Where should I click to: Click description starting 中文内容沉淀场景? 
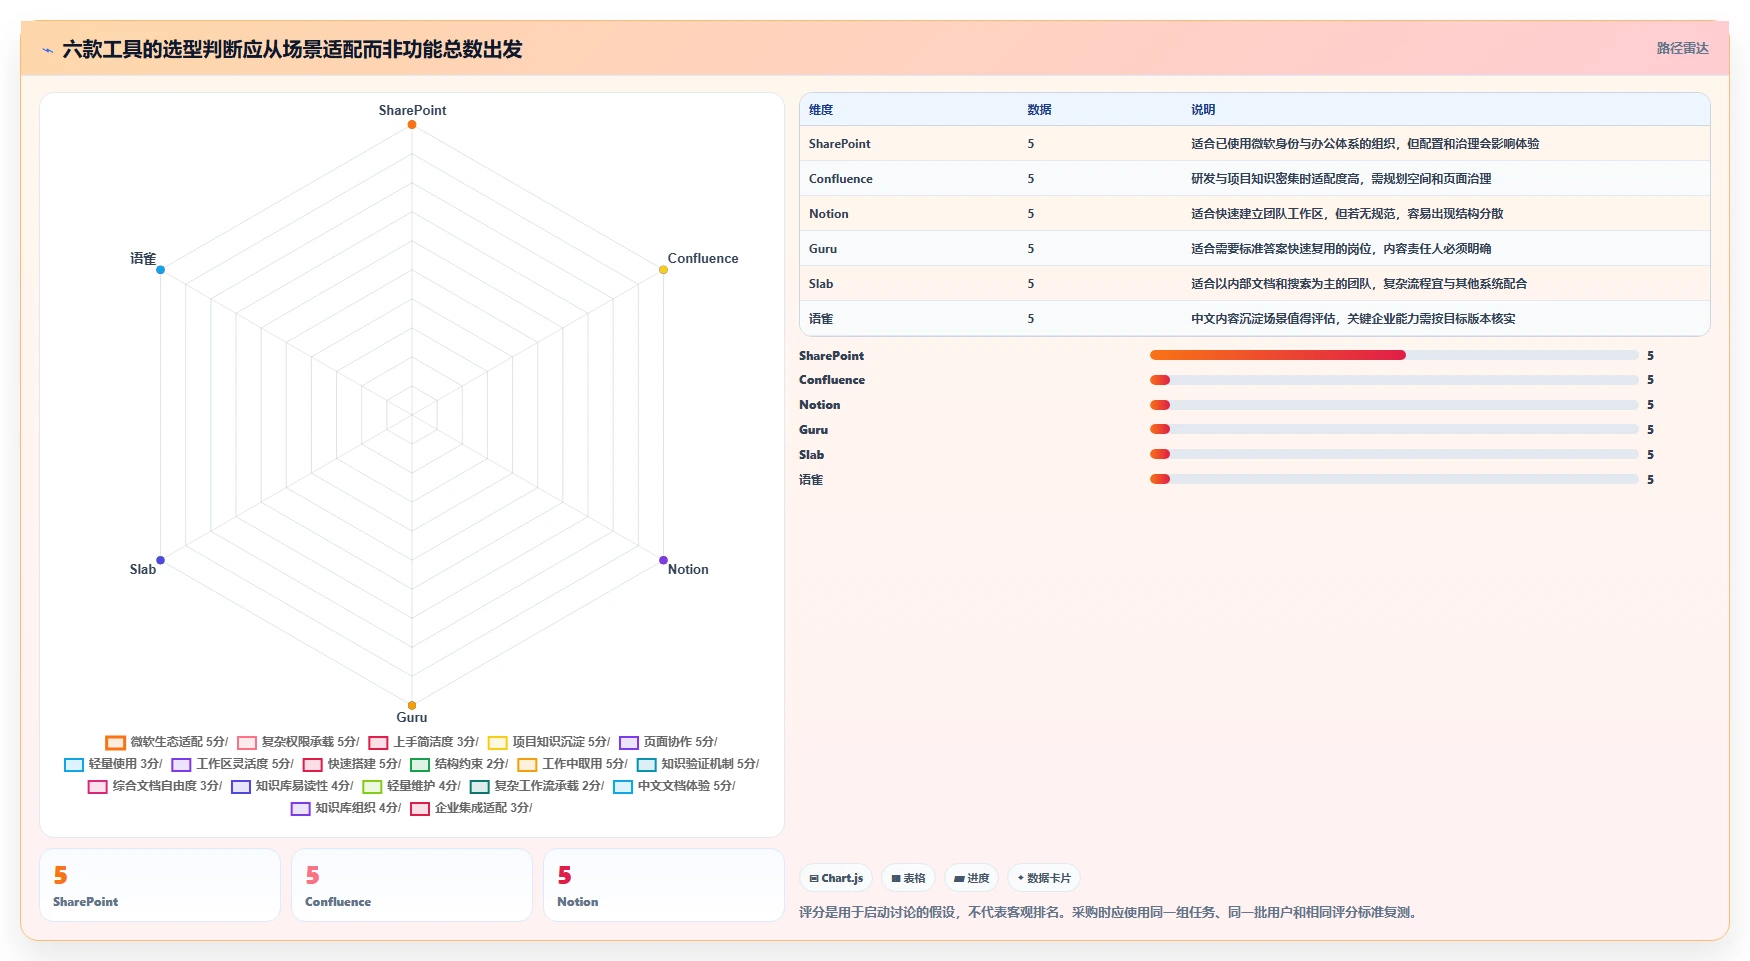pos(1353,319)
